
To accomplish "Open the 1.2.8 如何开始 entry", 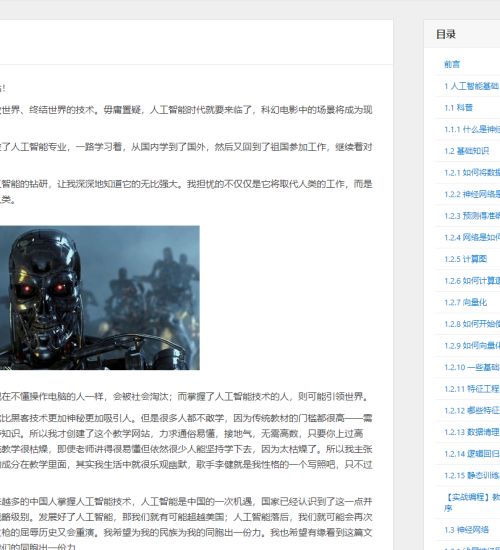I will [x=472, y=324].
